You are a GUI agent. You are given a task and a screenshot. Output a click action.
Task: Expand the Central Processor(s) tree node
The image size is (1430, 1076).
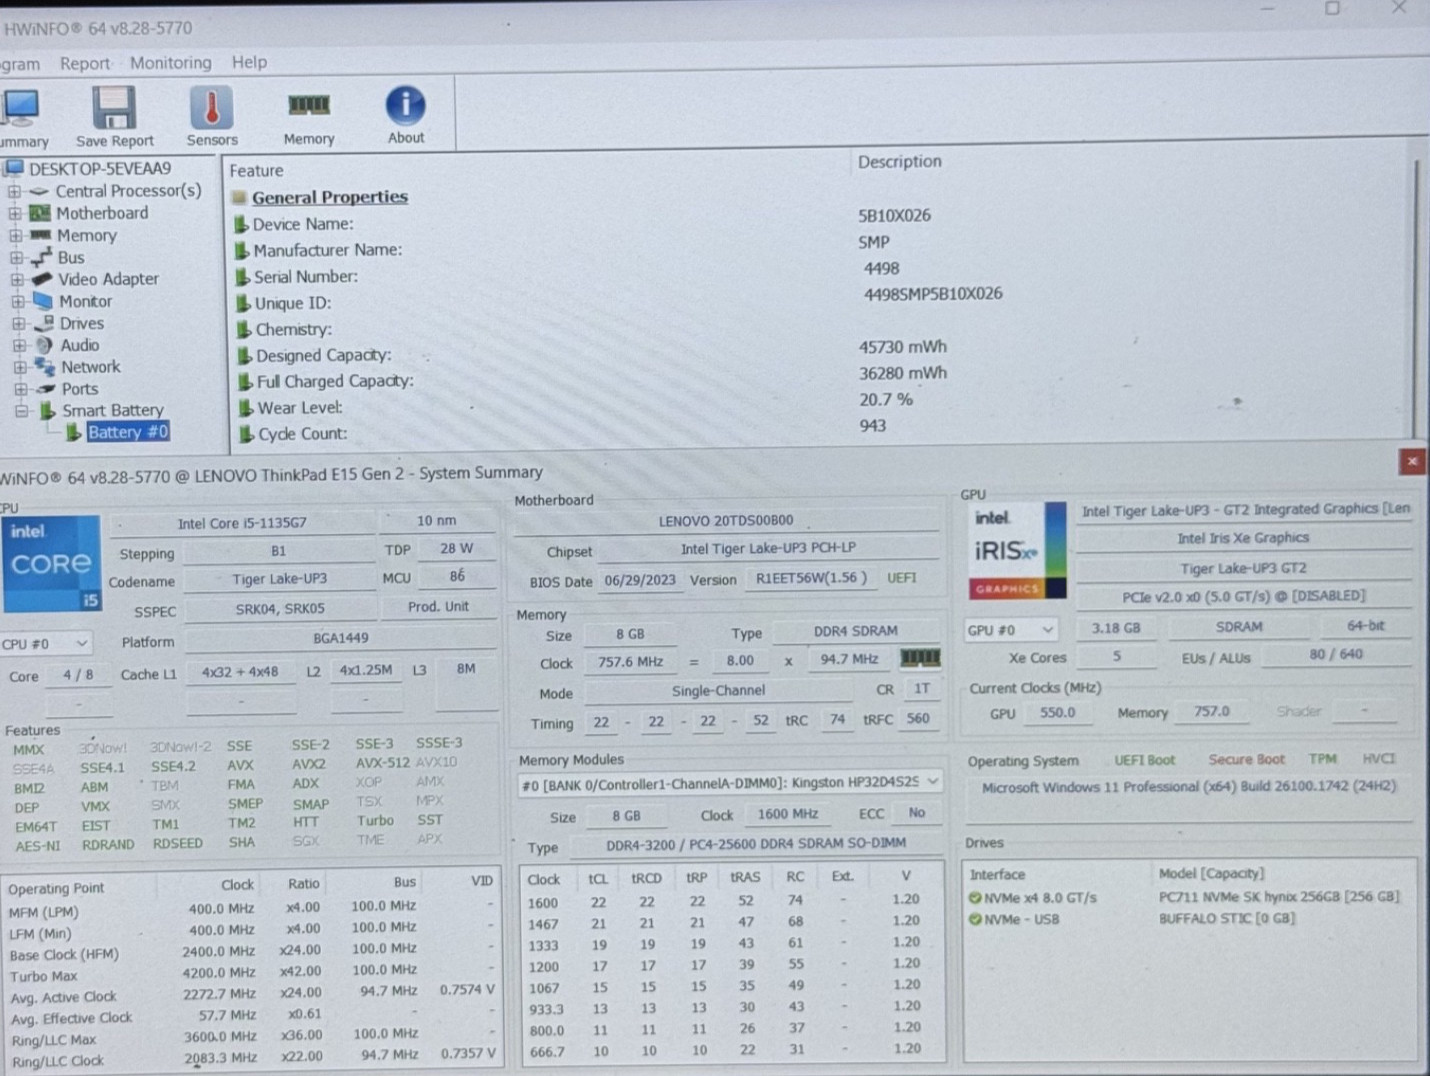click(13, 191)
